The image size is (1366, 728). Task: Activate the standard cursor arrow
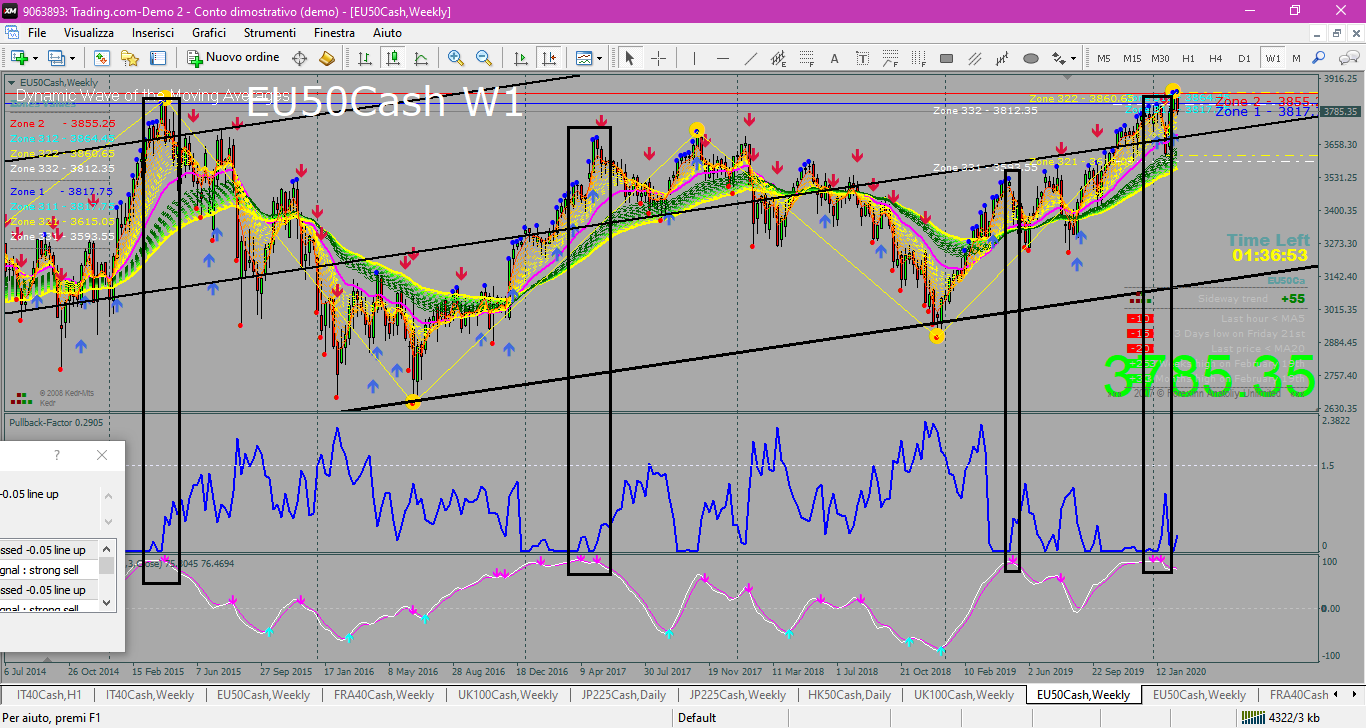[x=629, y=58]
